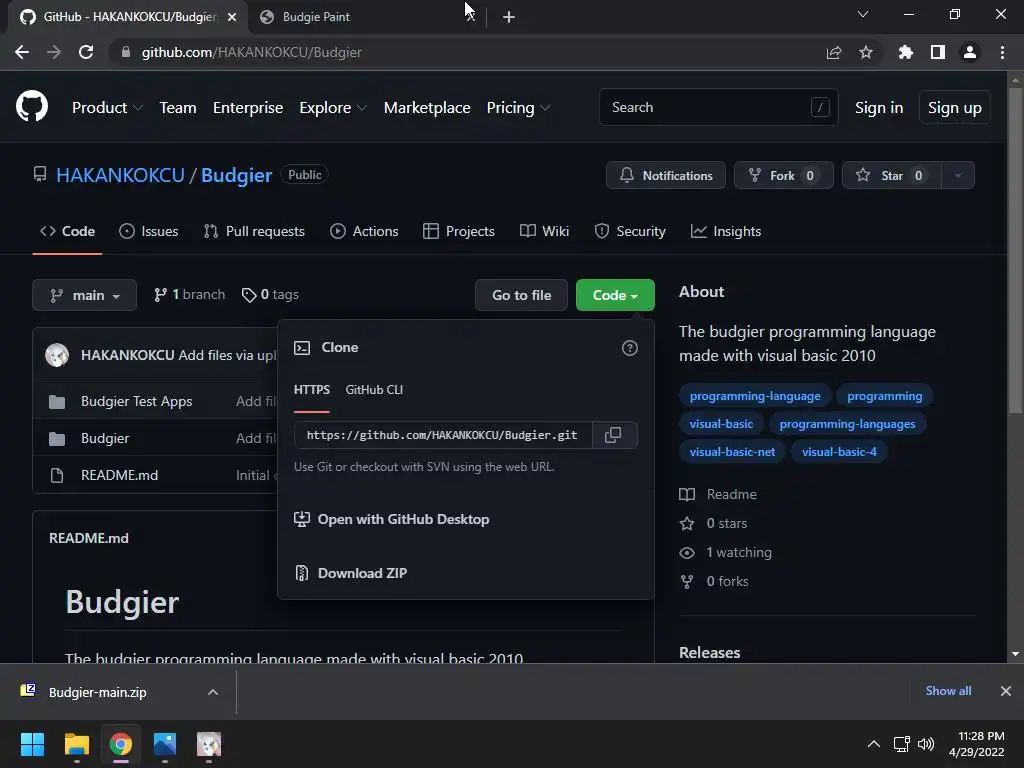The image size is (1024, 768).
Task: Click the HAKANKOKCU avatar in the commit row
Action: 57,355
